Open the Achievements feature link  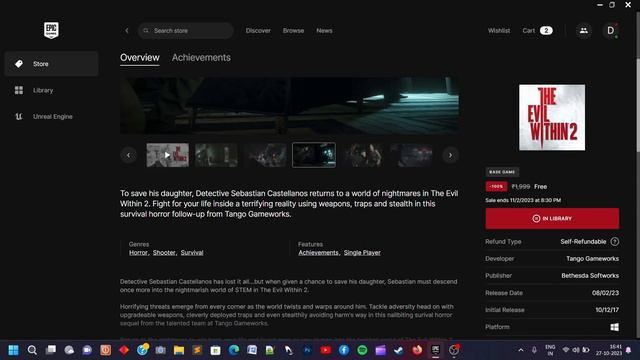pos(318,253)
